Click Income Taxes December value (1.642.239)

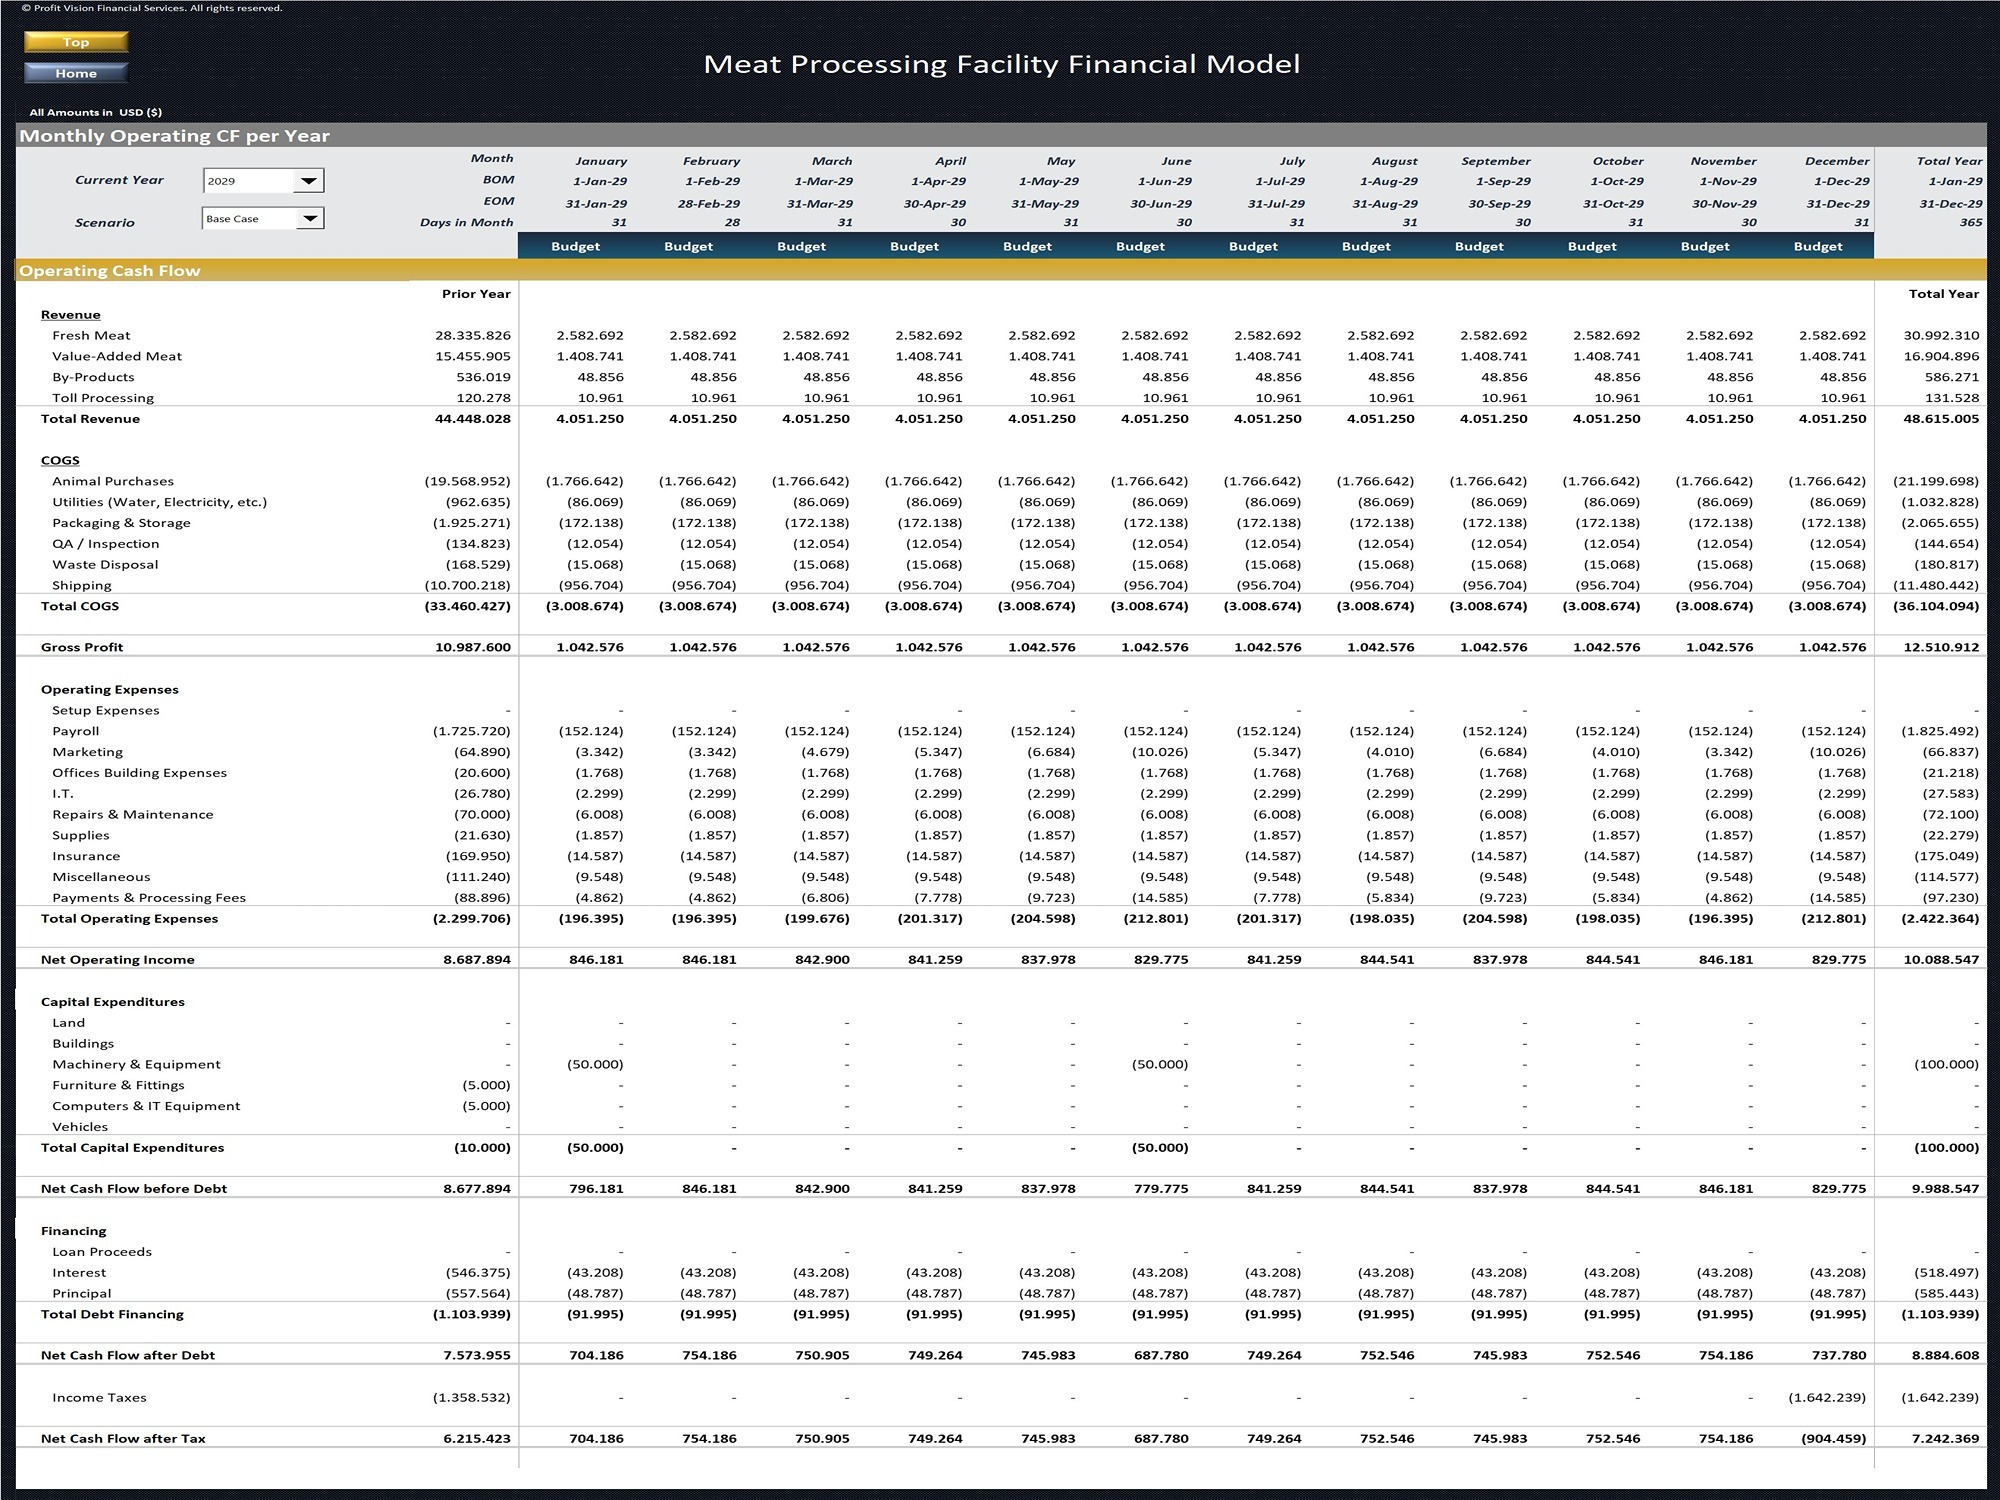1827,1398
